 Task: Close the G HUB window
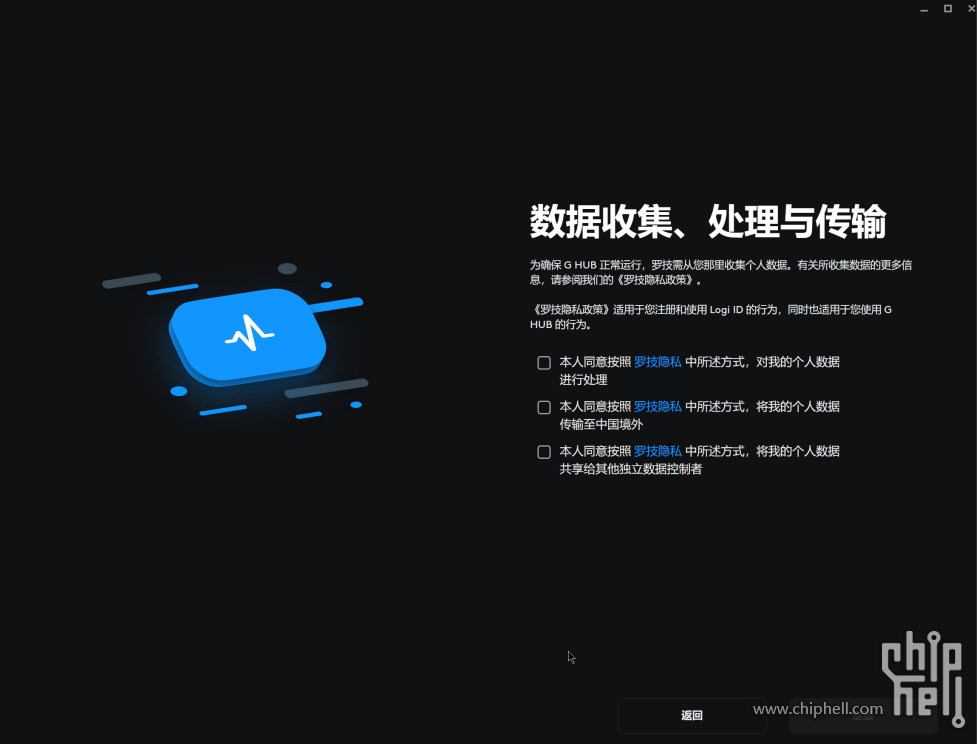[971, 9]
